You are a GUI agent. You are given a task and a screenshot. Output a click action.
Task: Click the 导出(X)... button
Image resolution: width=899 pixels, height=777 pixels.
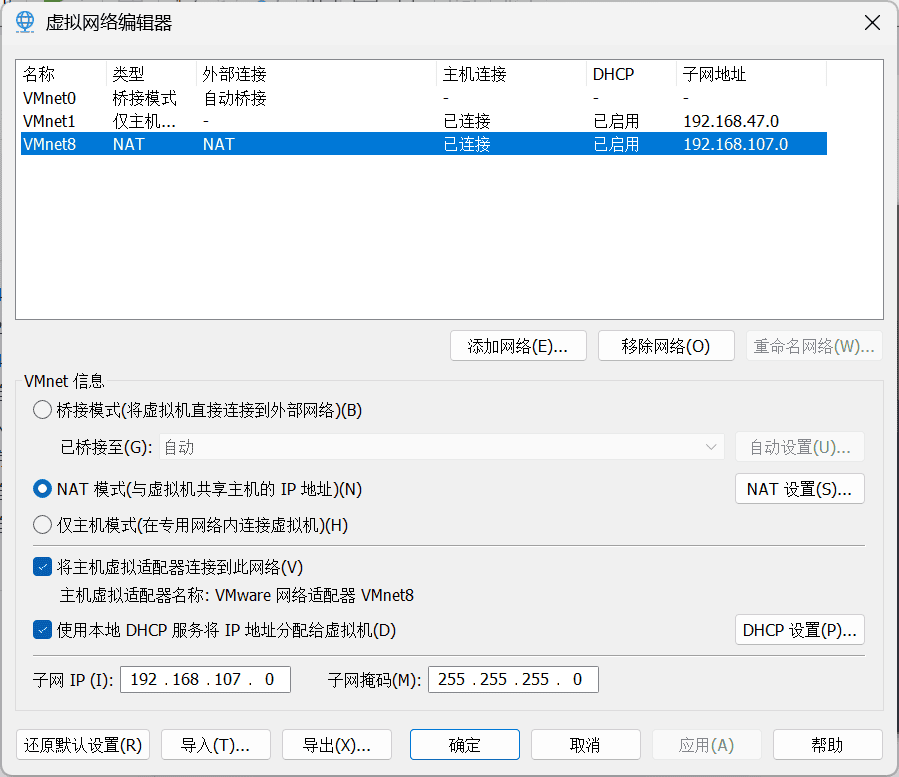point(337,745)
